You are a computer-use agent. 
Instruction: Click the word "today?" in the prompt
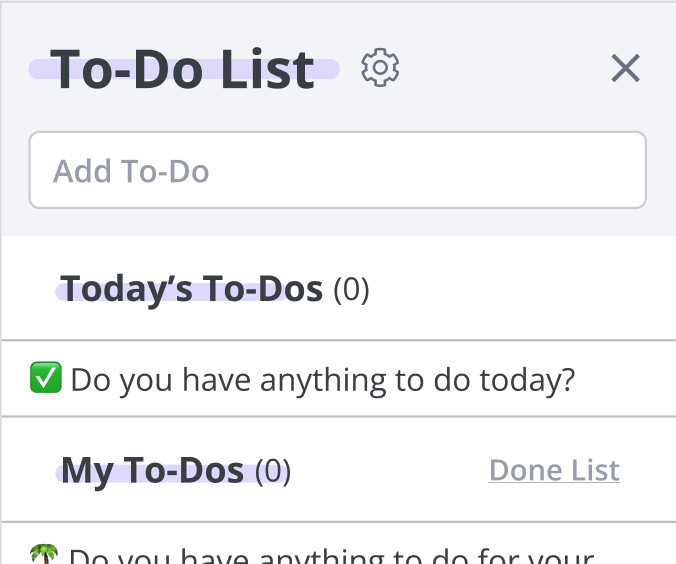coord(527,380)
